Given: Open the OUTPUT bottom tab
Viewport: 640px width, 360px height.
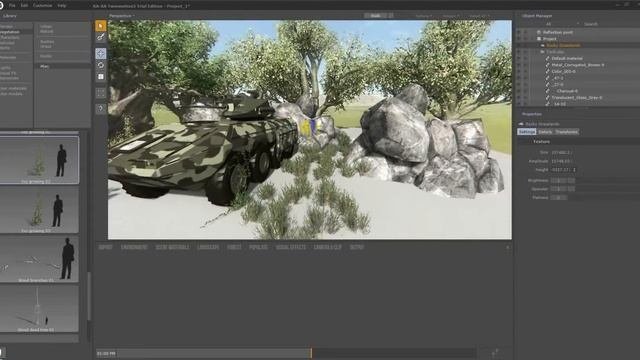Looking at the screenshot, I should coord(357,247).
